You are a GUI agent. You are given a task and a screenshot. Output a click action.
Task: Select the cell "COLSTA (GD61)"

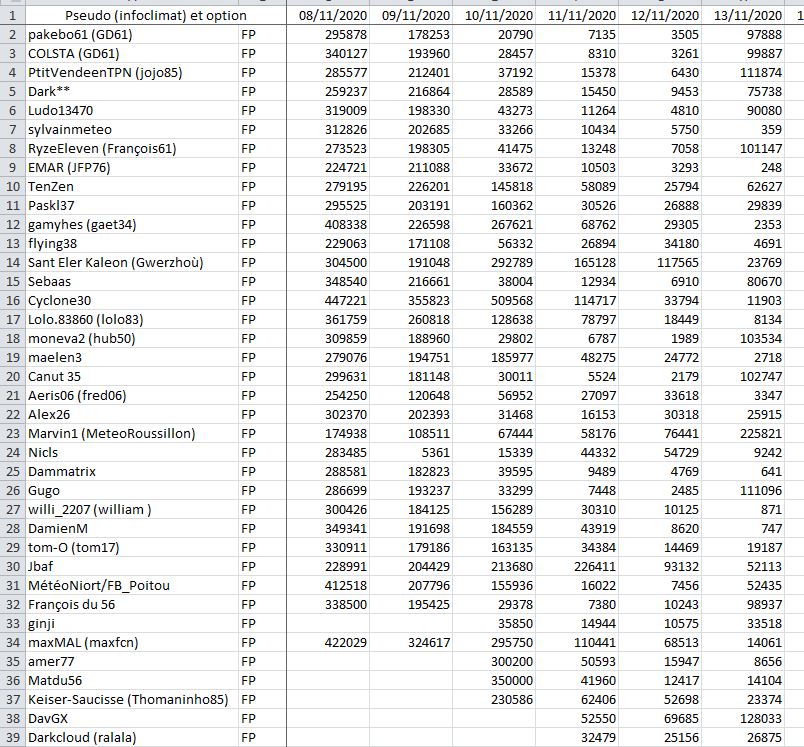[x=132, y=54]
